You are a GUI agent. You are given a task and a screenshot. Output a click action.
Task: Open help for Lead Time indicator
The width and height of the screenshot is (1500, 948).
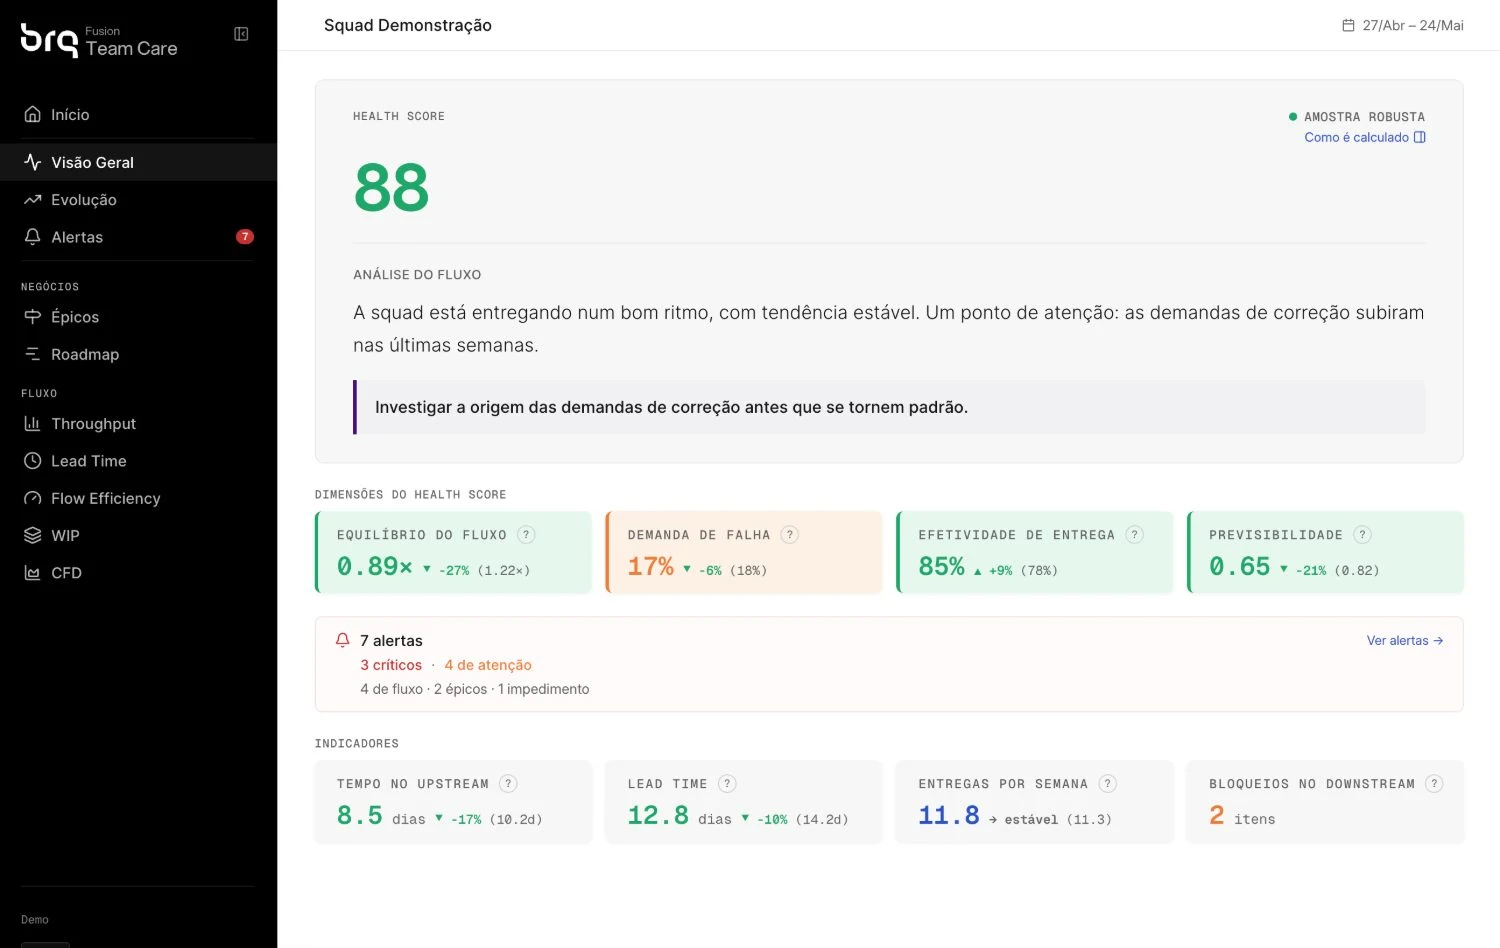tap(727, 784)
